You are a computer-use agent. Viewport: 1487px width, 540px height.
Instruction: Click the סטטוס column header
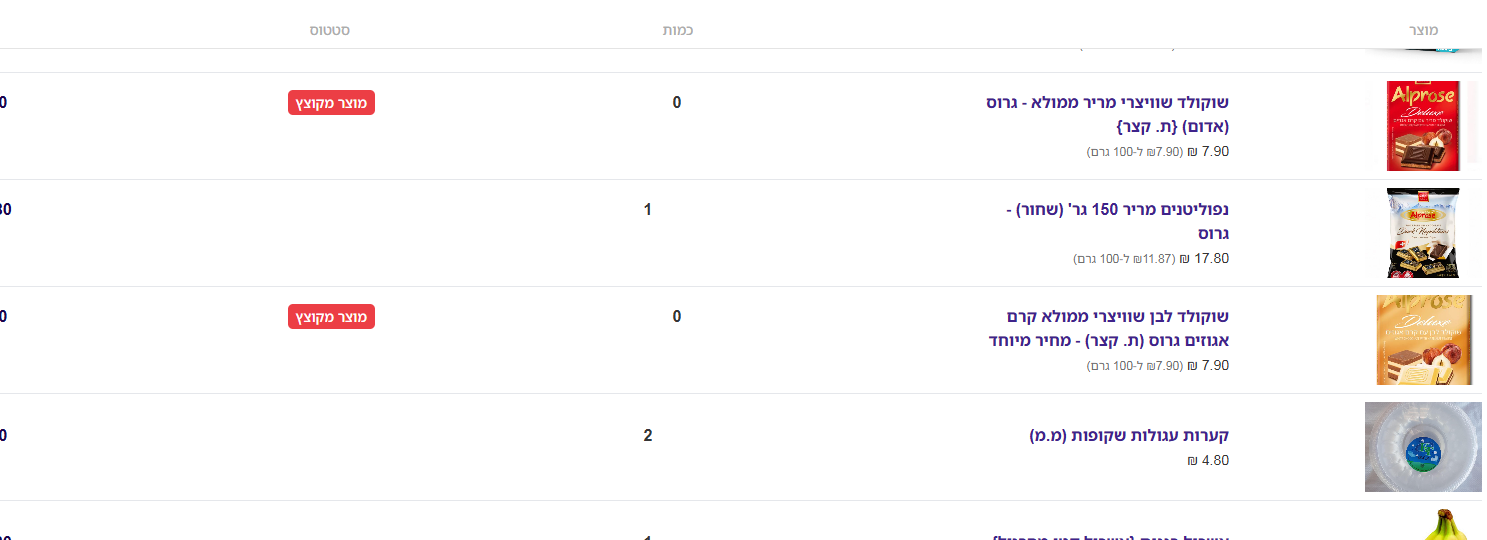click(329, 31)
